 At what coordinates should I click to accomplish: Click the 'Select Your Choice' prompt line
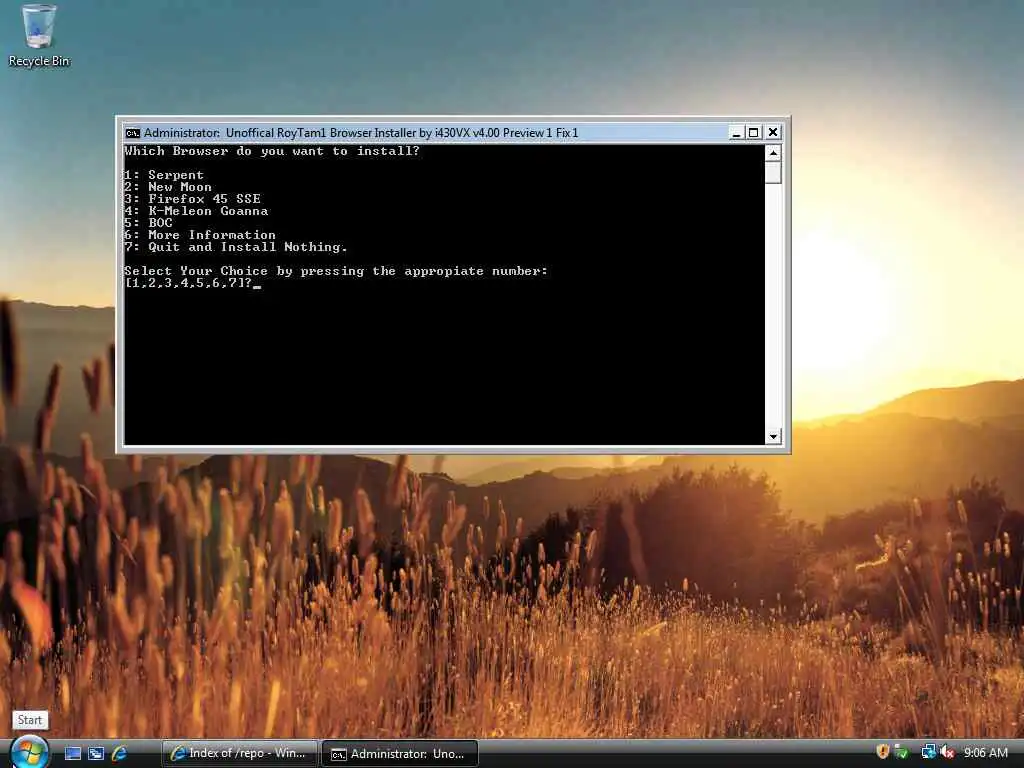pos(336,271)
